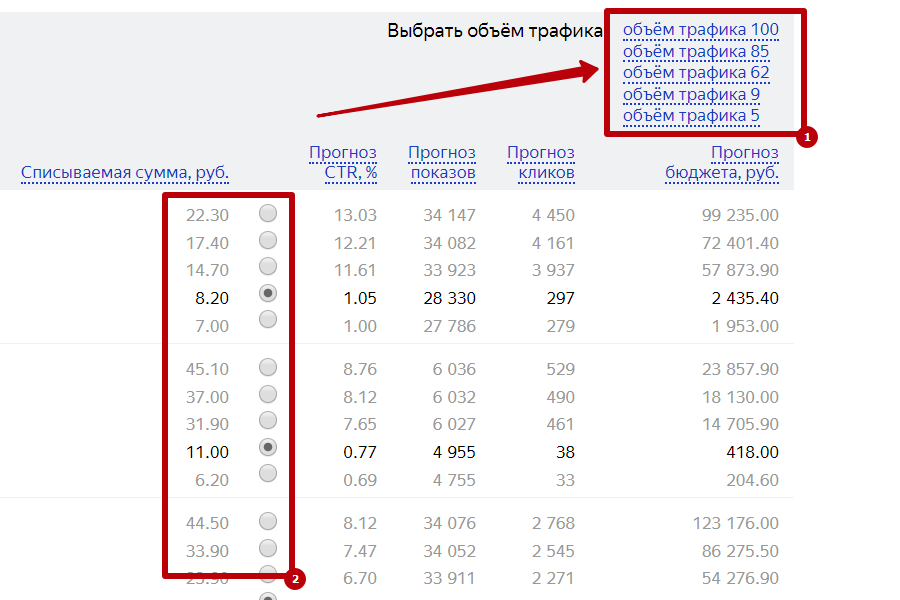Image resolution: width=900 pixels, height=600 pixels.
Task: Open the "Прогноз кликов" header link
Action: click(x=541, y=163)
